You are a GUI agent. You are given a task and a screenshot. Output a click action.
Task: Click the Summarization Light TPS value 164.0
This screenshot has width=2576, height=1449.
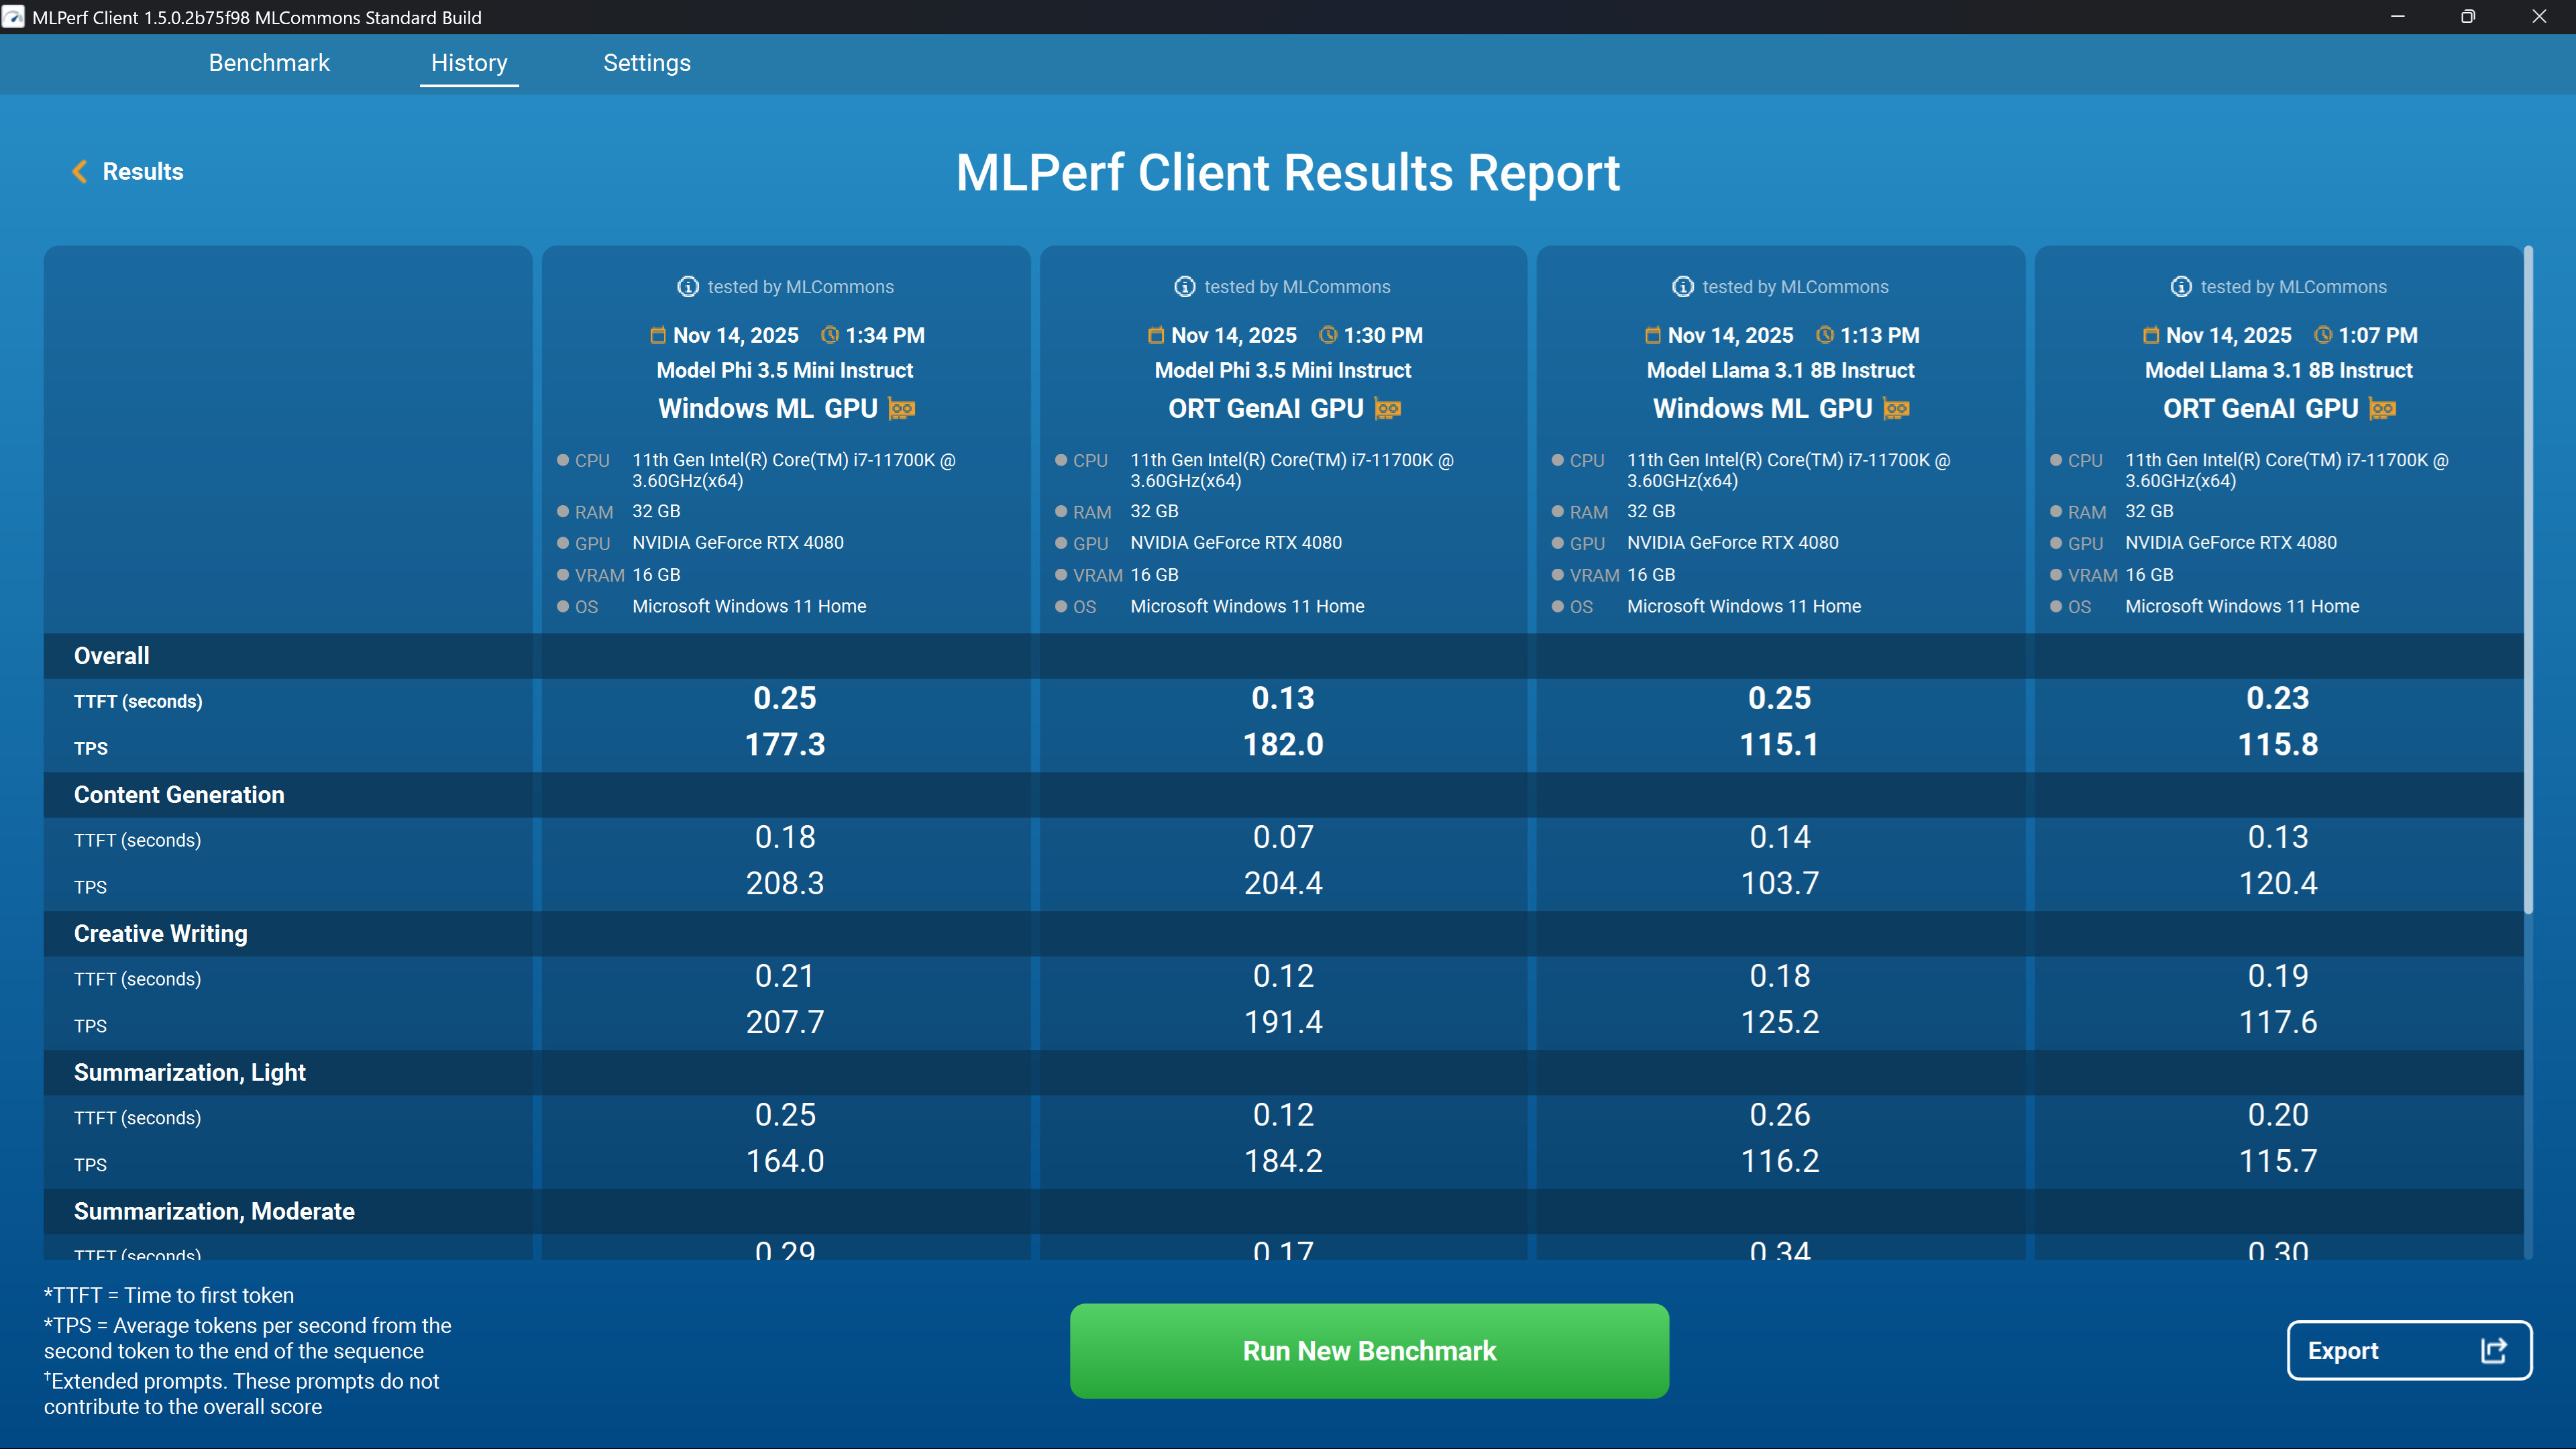(785, 1162)
